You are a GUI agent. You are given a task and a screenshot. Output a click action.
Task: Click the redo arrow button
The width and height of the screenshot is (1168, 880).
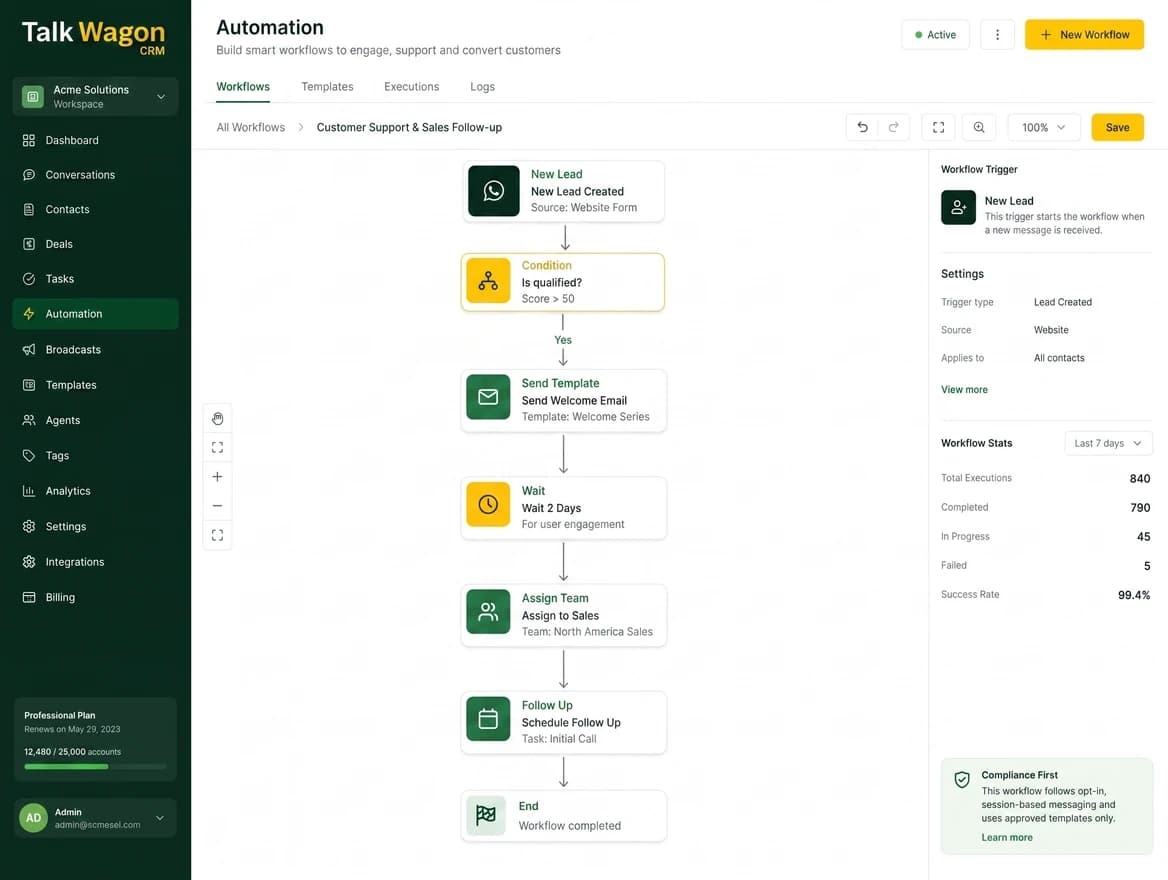click(893, 127)
